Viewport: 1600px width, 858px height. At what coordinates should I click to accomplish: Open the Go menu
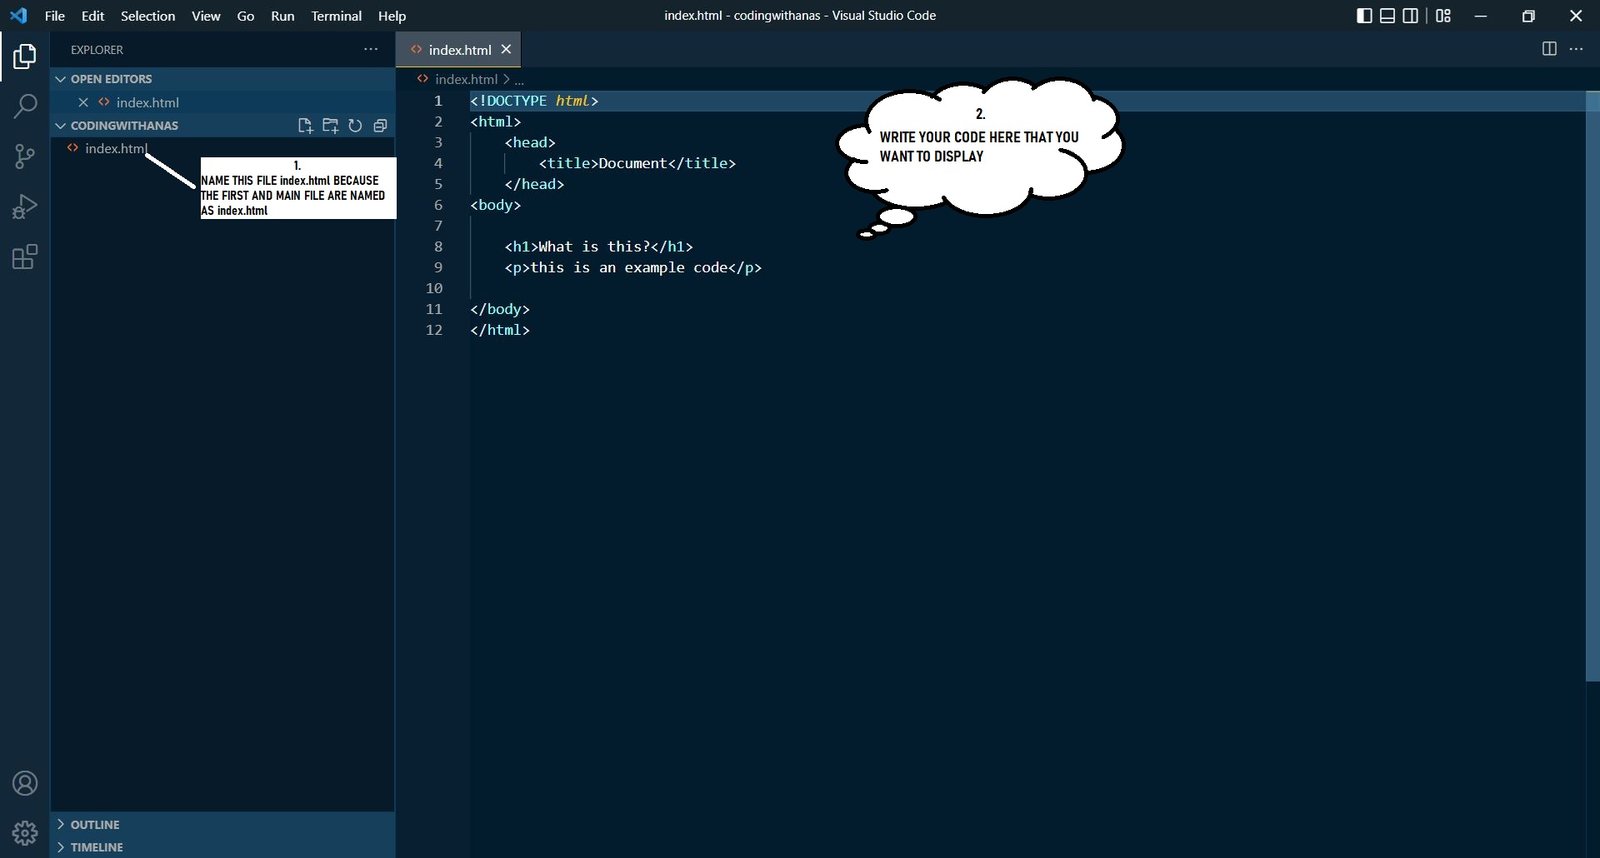(x=246, y=15)
